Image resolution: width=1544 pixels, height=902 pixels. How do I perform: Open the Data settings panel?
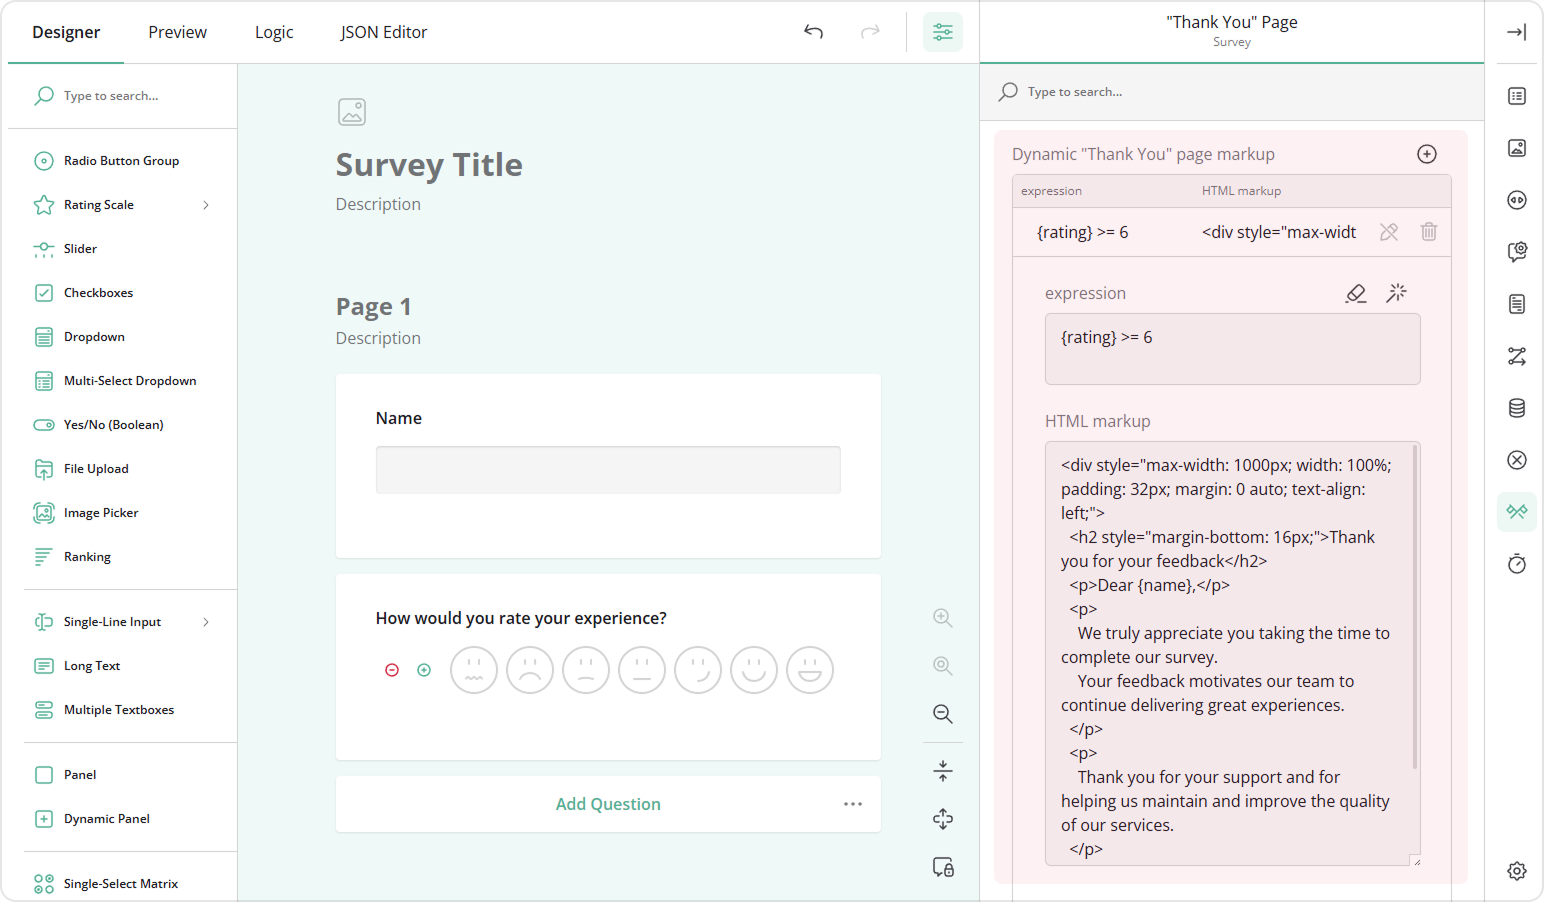(x=1516, y=408)
